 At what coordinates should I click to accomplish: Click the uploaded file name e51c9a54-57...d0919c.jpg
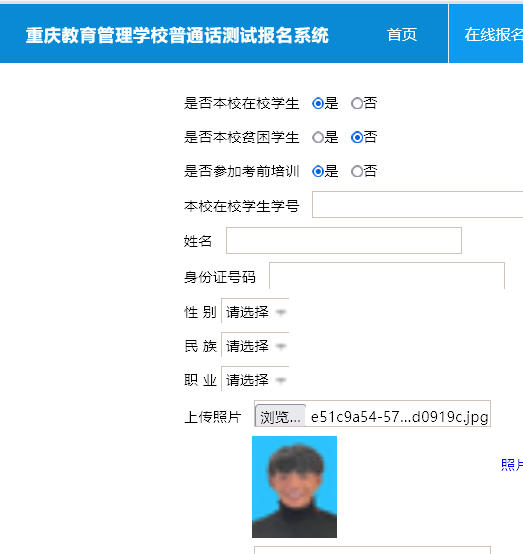(400, 417)
